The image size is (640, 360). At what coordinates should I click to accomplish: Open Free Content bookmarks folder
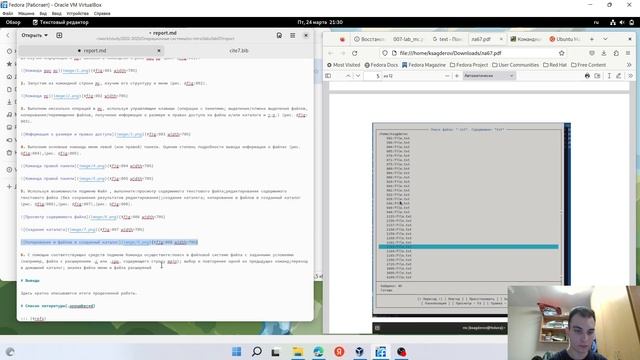tap(588, 65)
